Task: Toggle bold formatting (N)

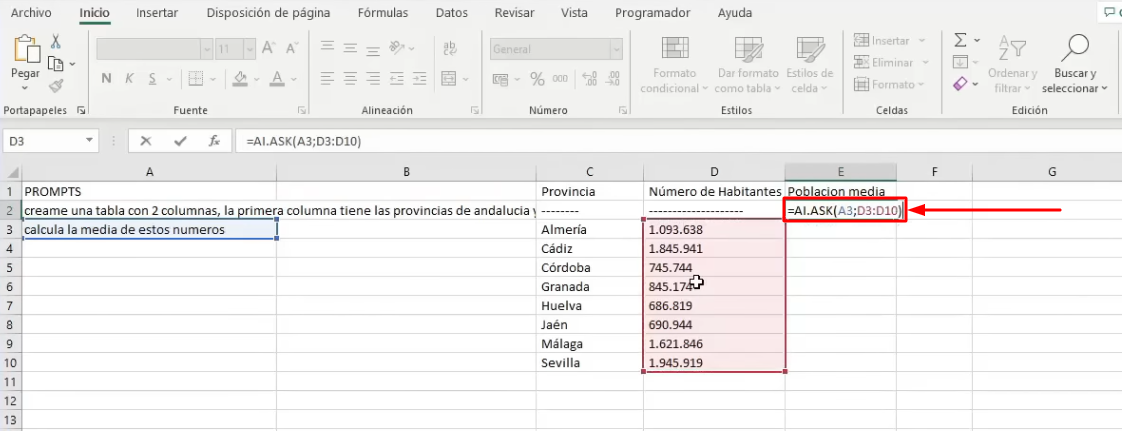Action: 105,79
